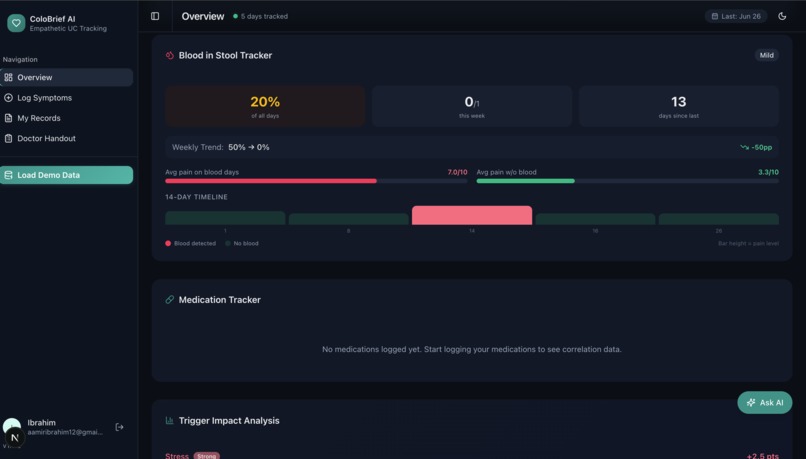Click the Log Symptoms plus icon
806x459 pixels.
click(8, 98)
